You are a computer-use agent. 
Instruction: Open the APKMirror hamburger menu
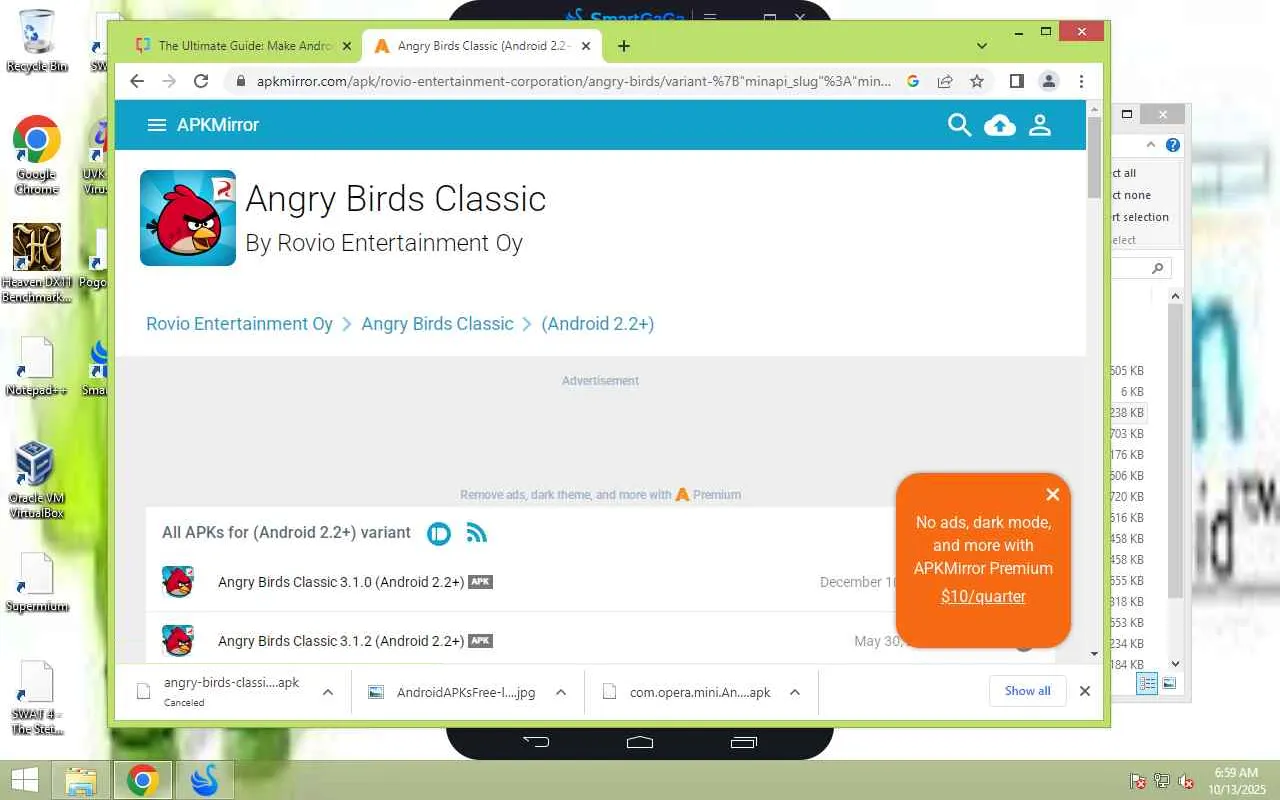[x=156, y=125]
